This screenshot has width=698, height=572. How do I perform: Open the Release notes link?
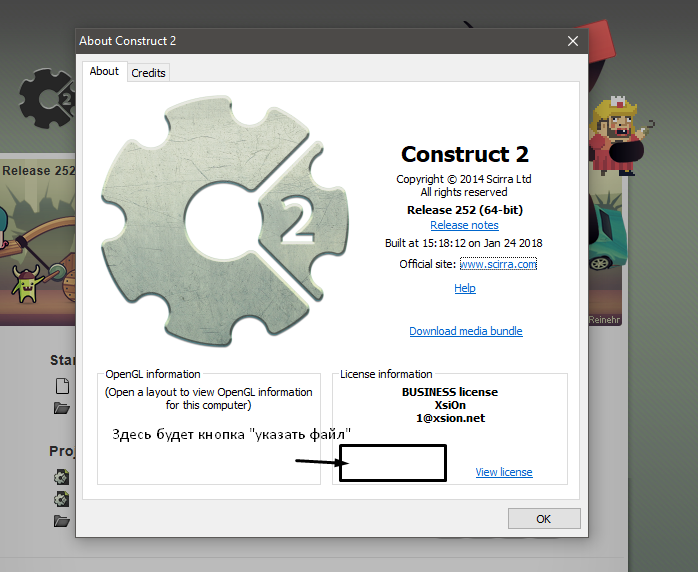[464, 226]
